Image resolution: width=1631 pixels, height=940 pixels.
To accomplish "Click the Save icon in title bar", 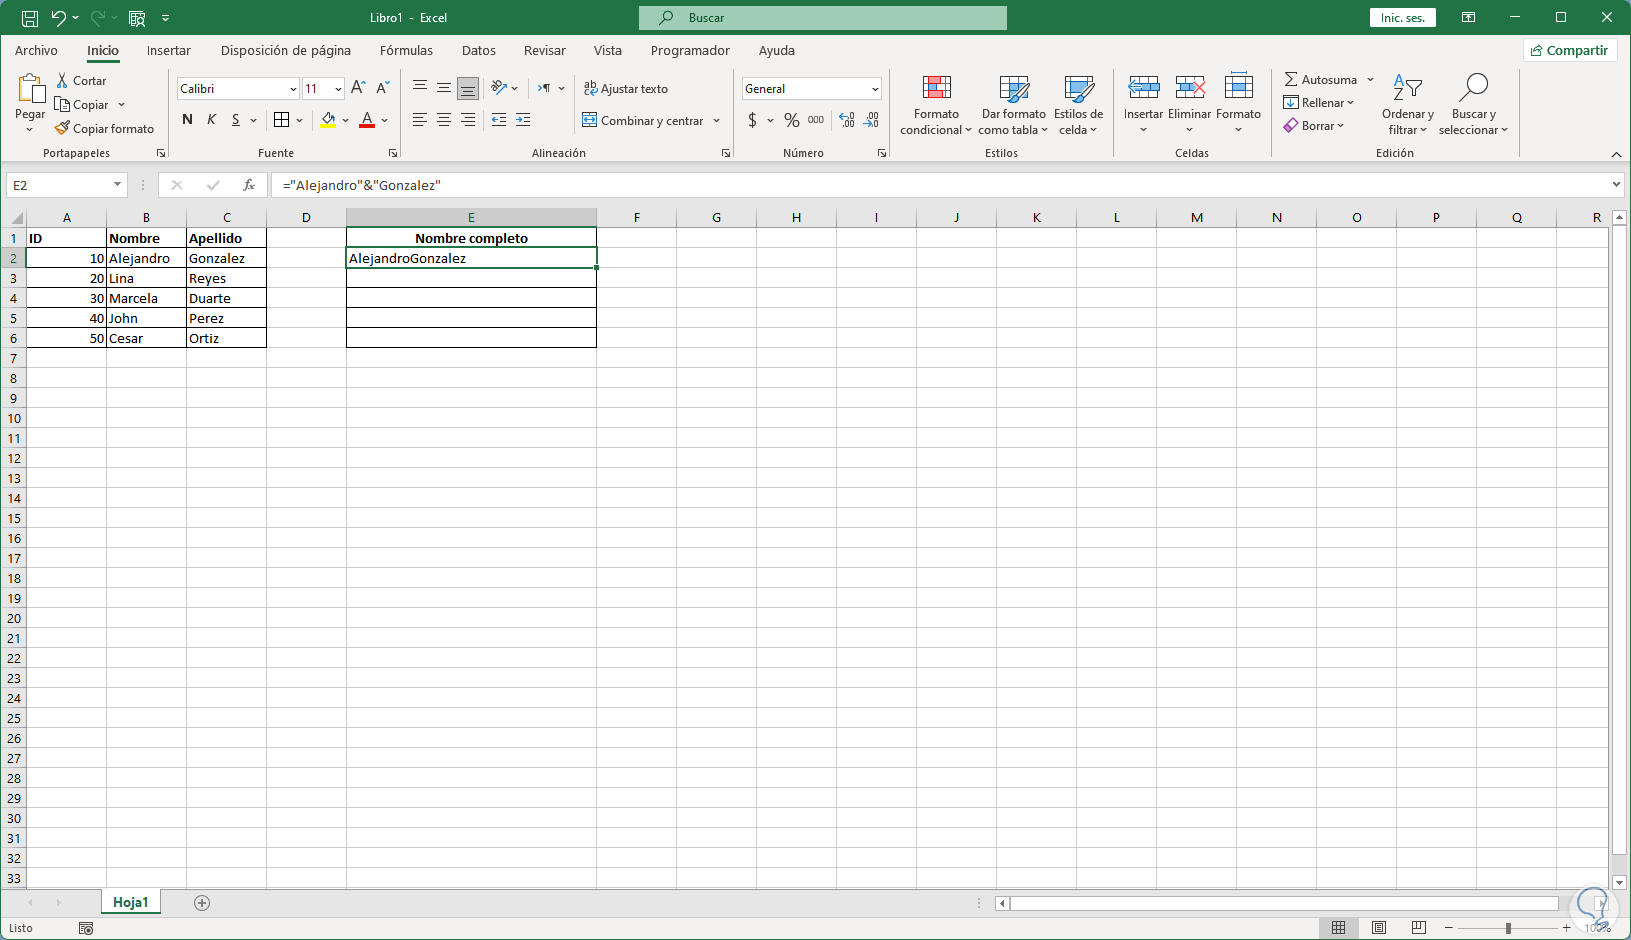I will (30, 18).
